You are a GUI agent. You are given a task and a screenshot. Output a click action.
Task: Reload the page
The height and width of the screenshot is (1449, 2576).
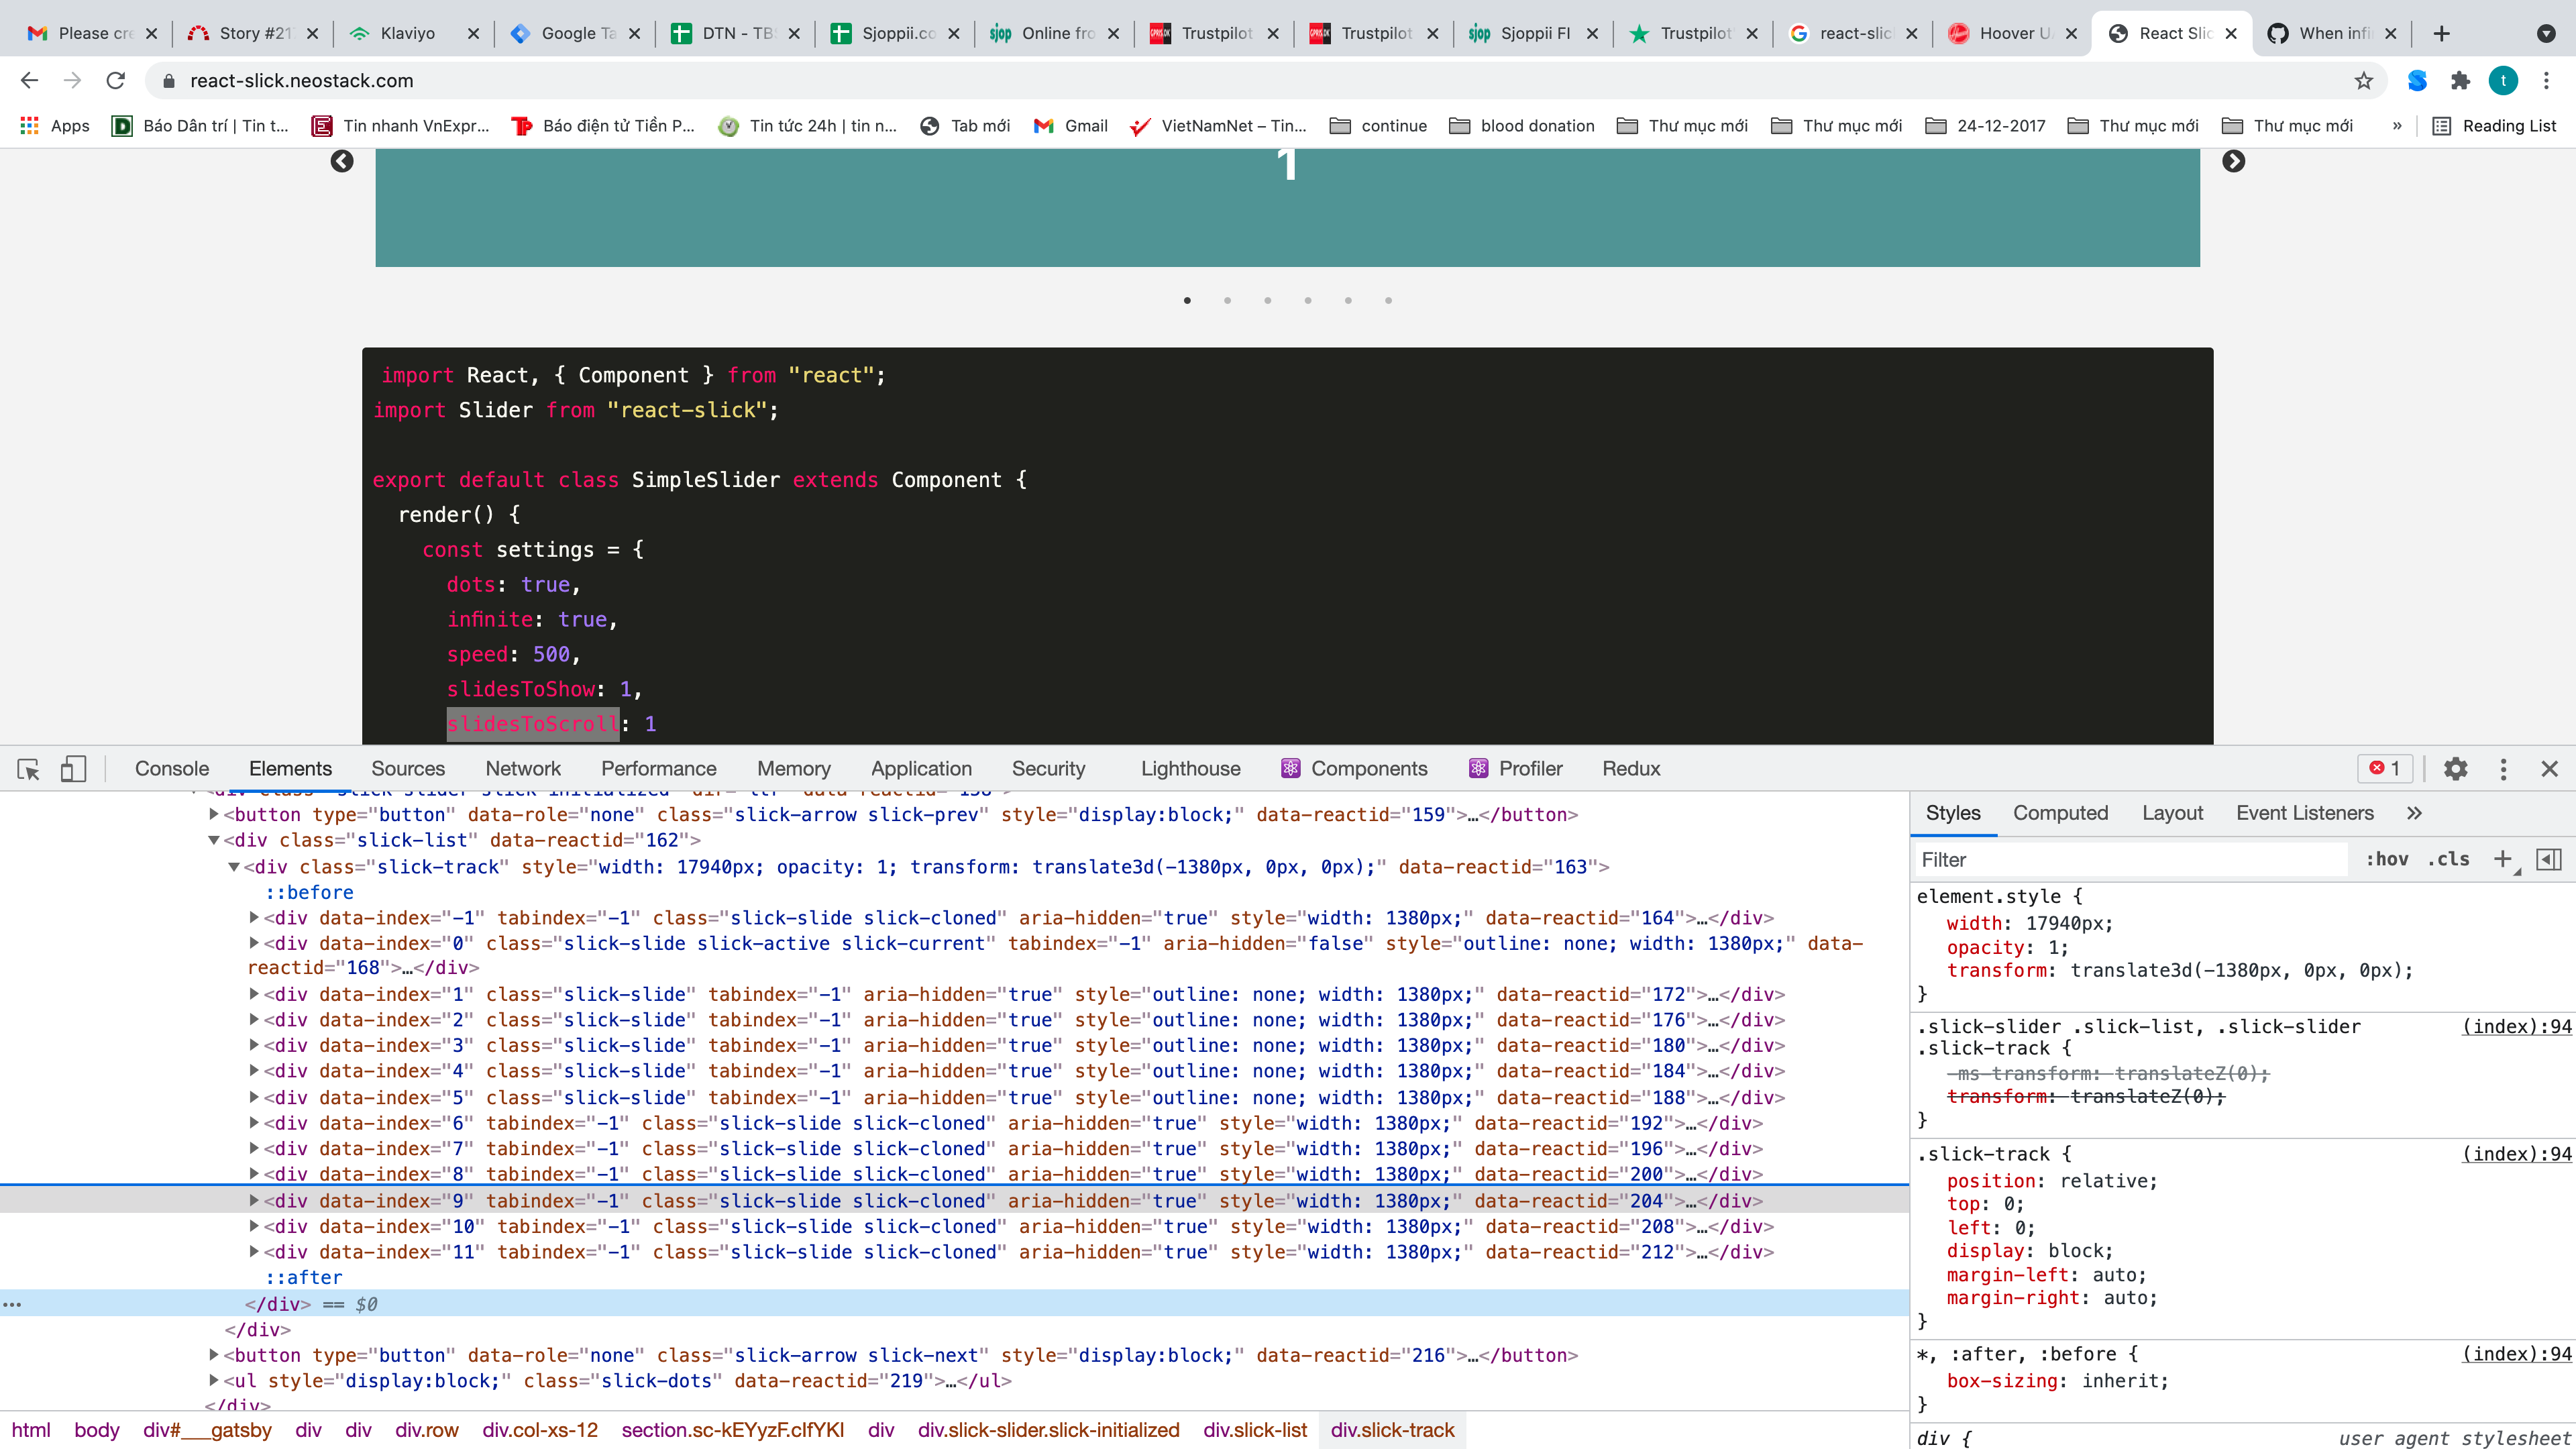coord(116,81)
